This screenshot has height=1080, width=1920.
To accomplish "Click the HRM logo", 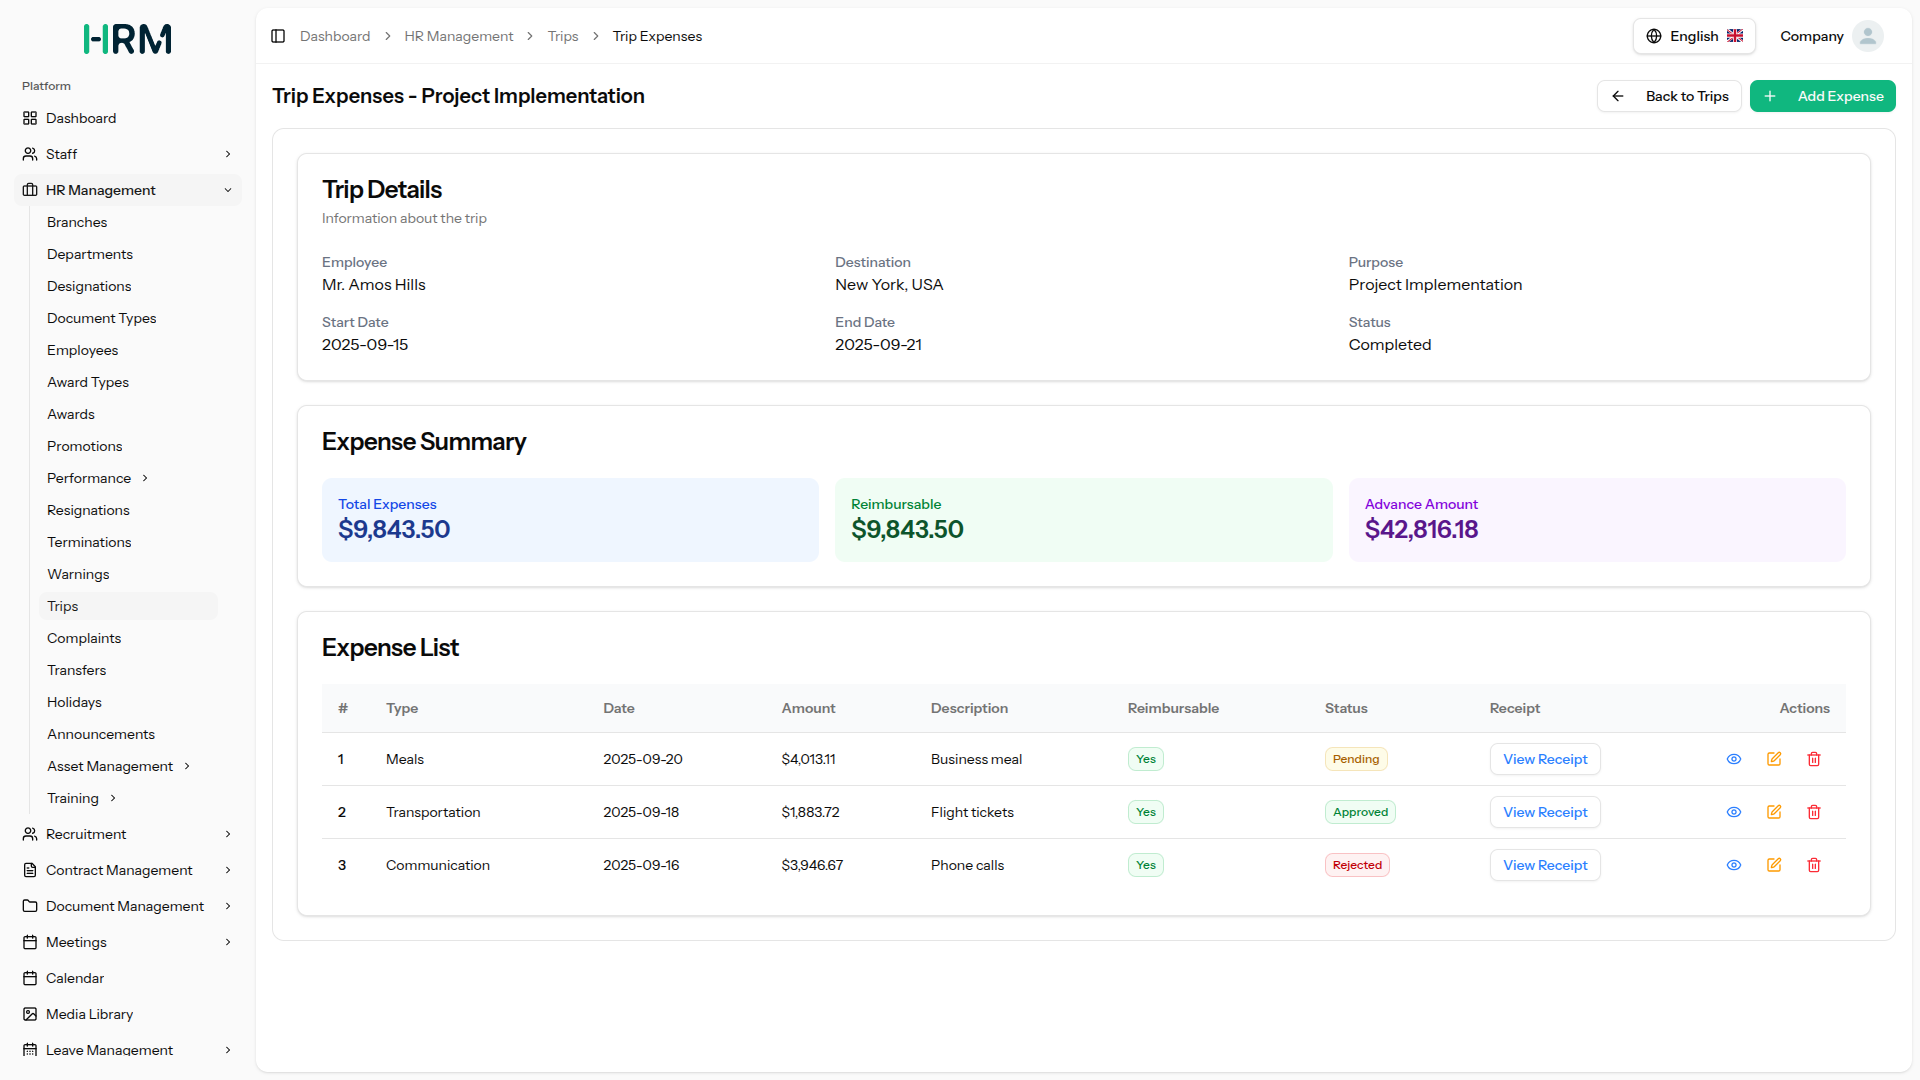I will [127, 39].
